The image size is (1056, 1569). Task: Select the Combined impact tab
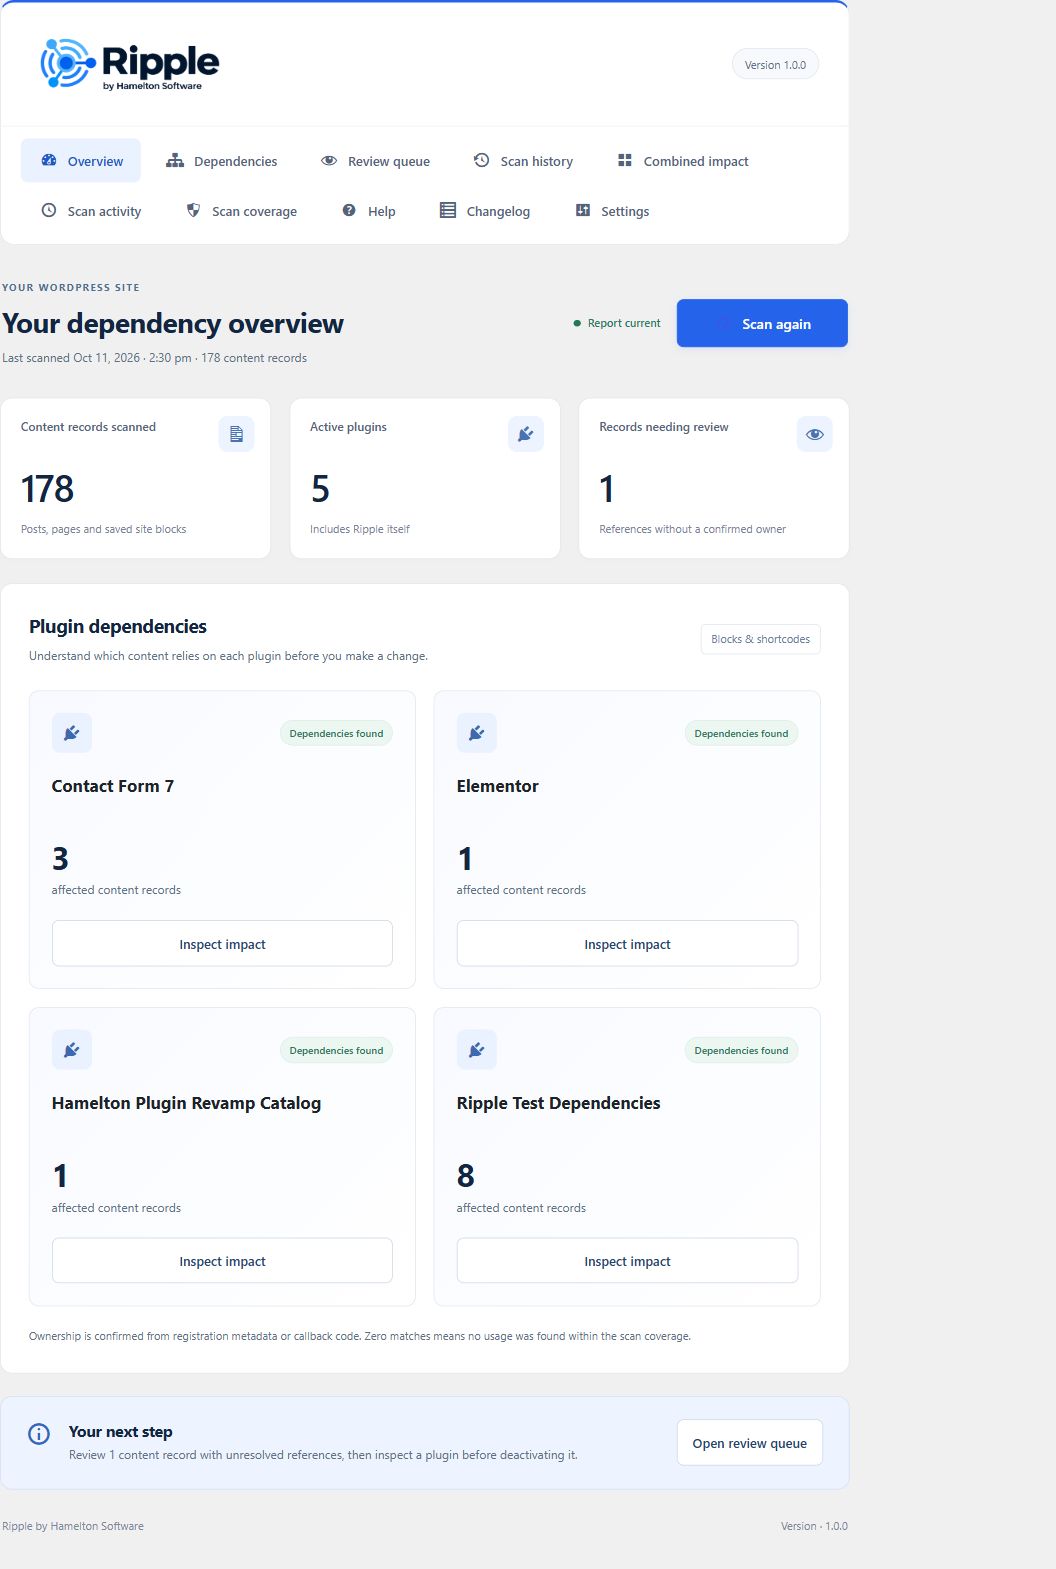tap(683, 161)
